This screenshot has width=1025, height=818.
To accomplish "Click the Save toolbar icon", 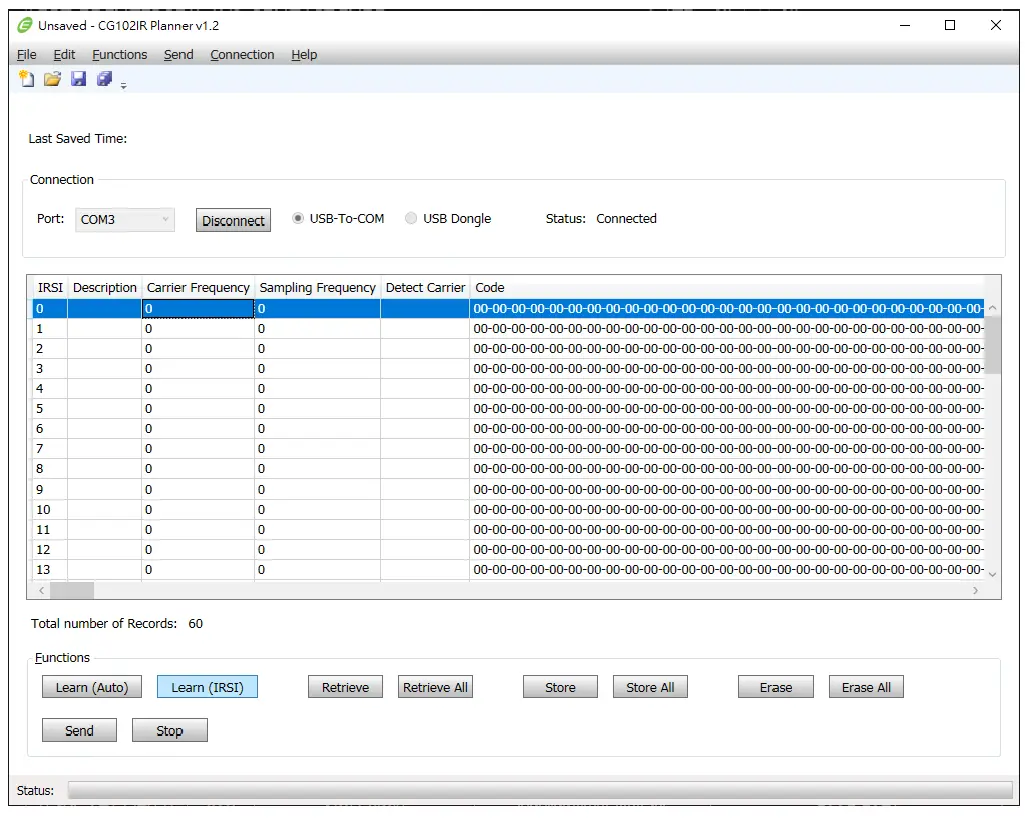I will click(x=78, y=80).
